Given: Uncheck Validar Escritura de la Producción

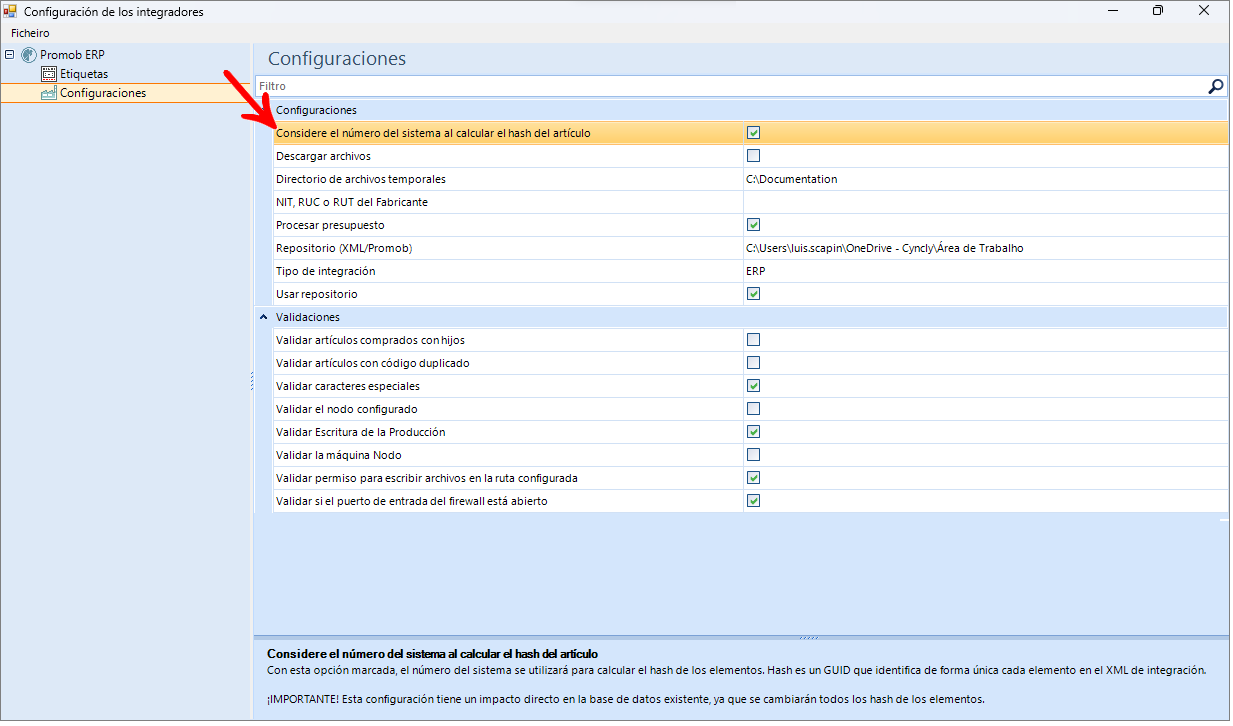Looking at the screenshot, I should [x=754, y=432].
